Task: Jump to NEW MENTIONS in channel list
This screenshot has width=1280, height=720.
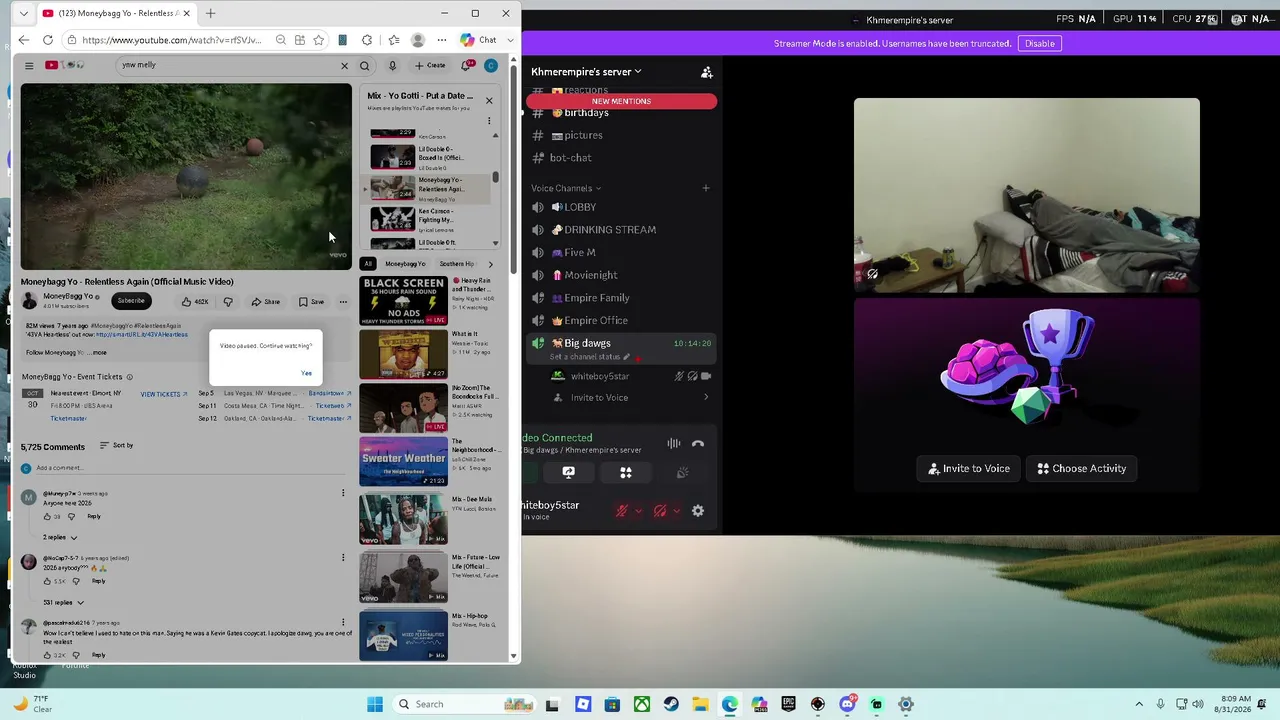Action: point(621,101)
